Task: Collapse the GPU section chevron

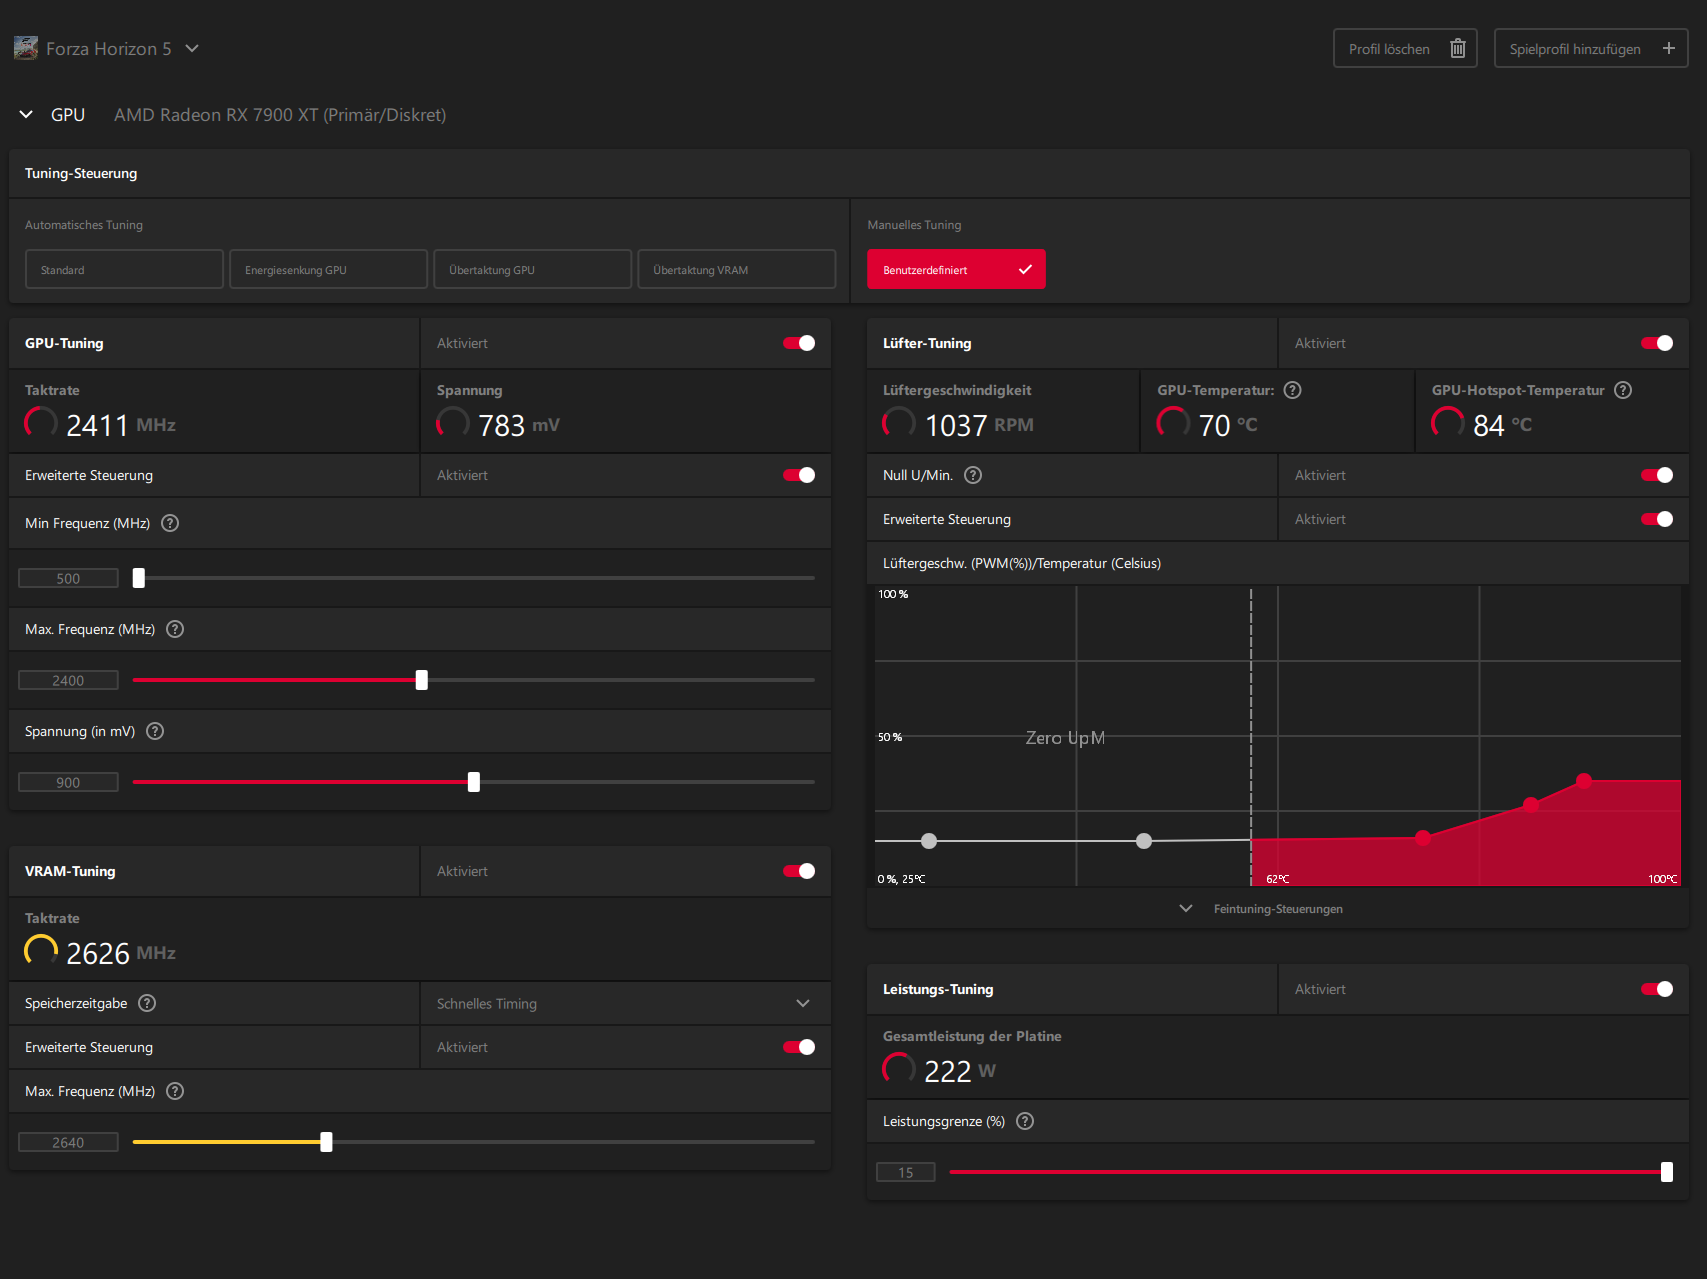Action: pos(26,114)
